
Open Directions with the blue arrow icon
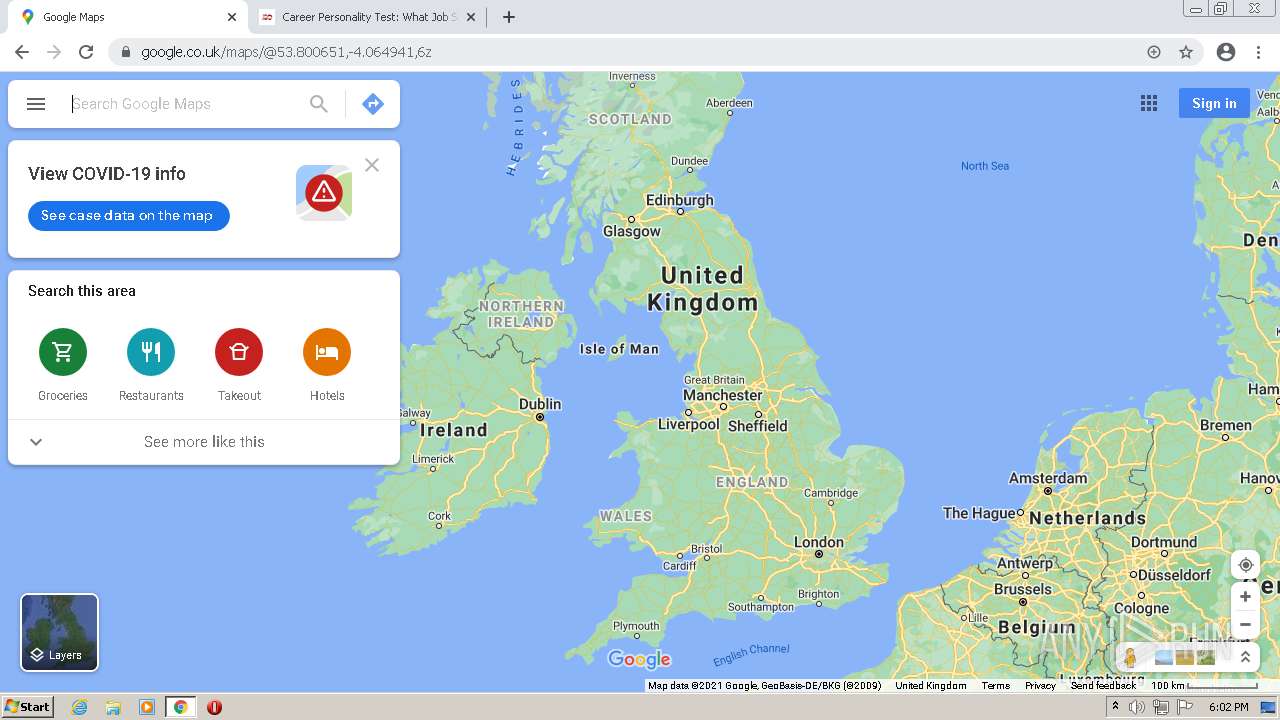click(x=373, y=104)
